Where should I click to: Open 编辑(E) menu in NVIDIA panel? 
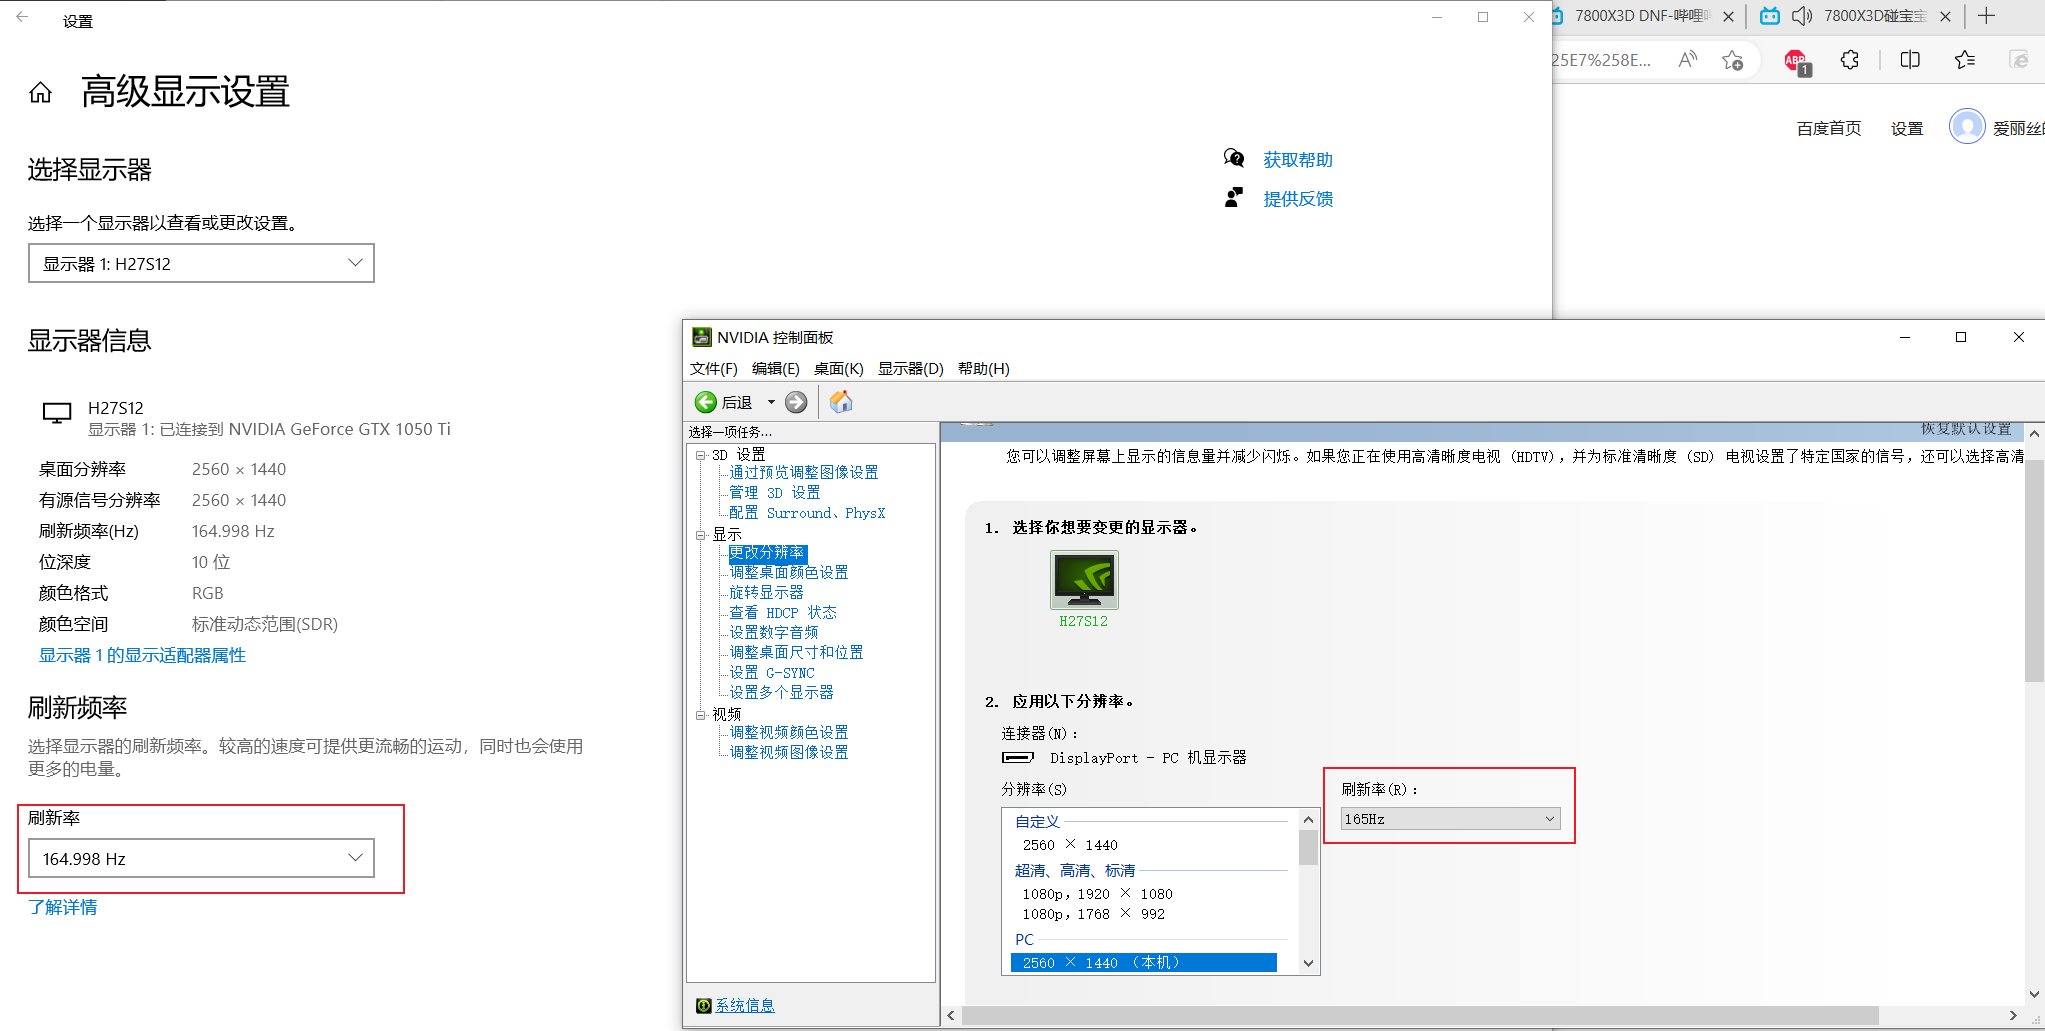click(775, 368)
